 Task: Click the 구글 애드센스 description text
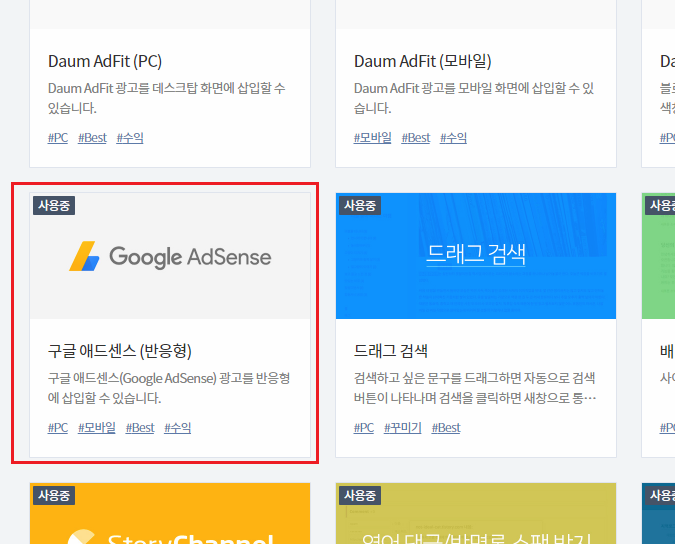coord(169,388)
